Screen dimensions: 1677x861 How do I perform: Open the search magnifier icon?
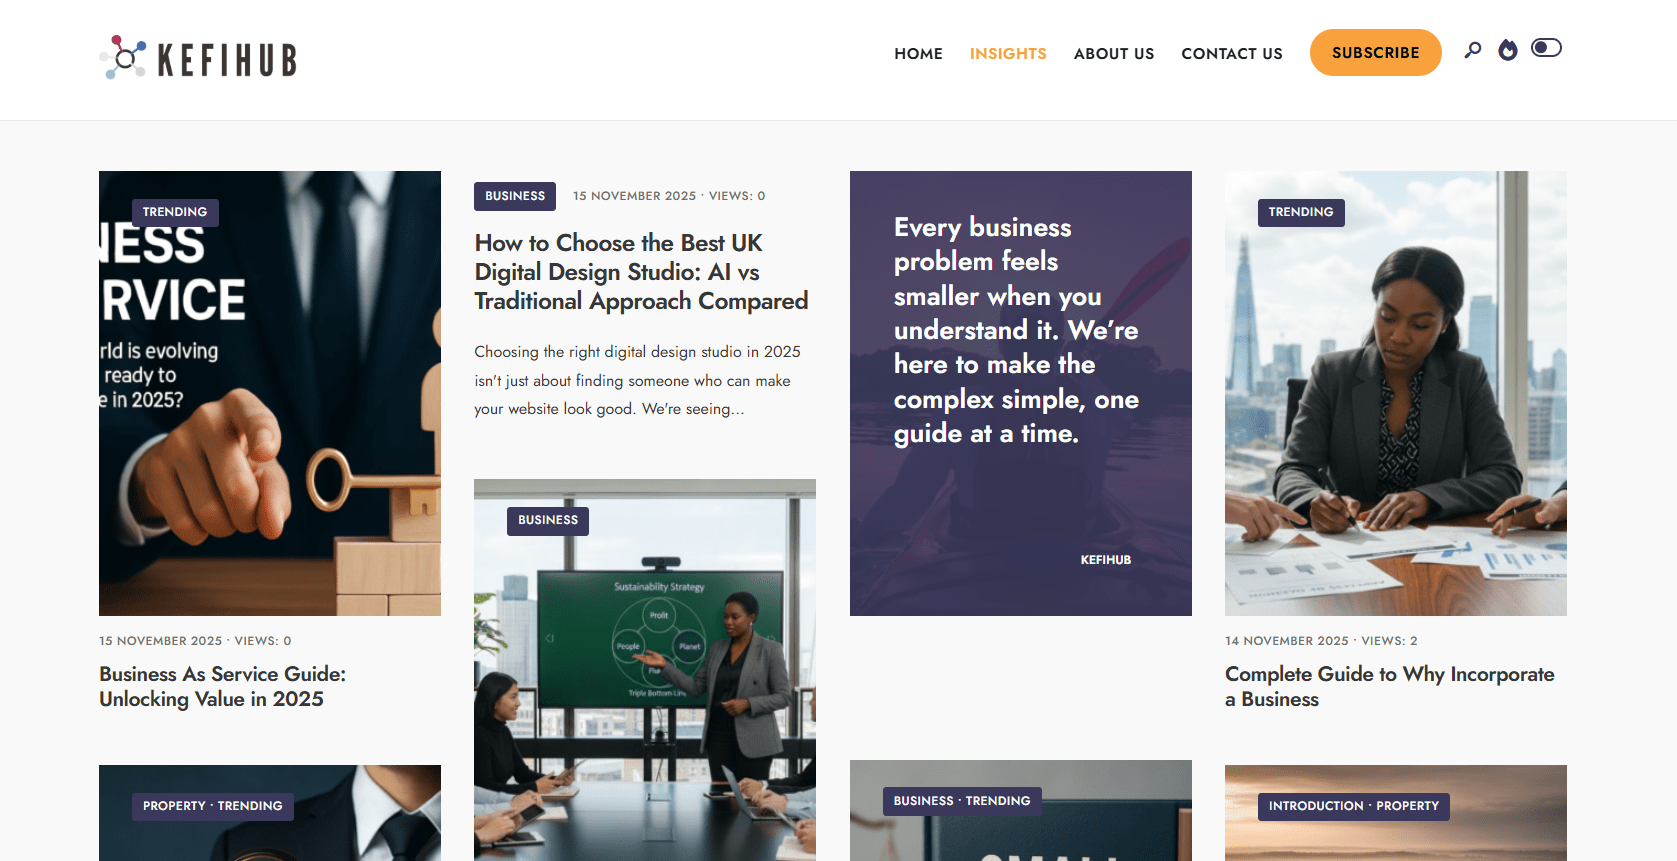pos(1472,50)
